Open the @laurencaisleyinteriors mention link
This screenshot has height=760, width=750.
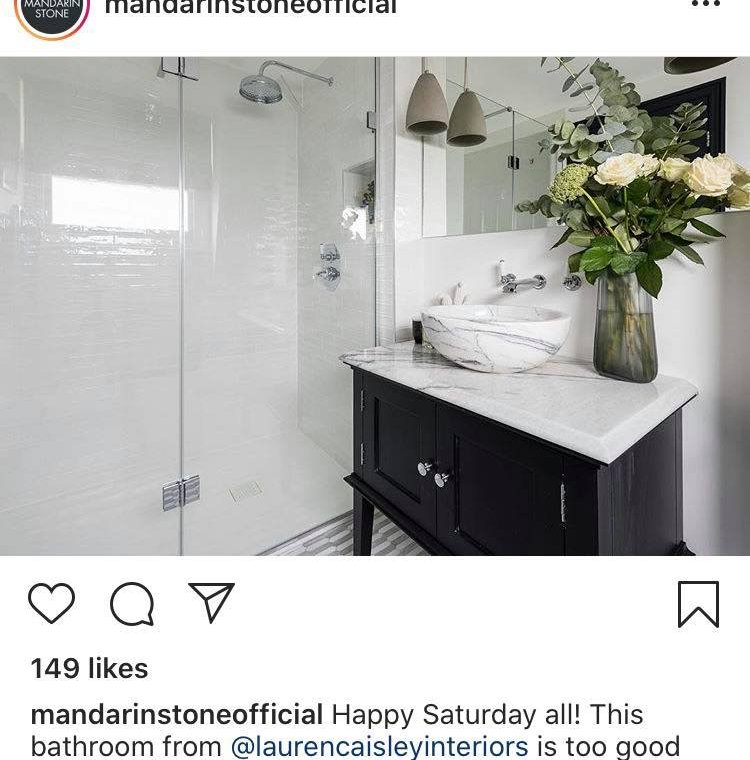tap(379, 747)
